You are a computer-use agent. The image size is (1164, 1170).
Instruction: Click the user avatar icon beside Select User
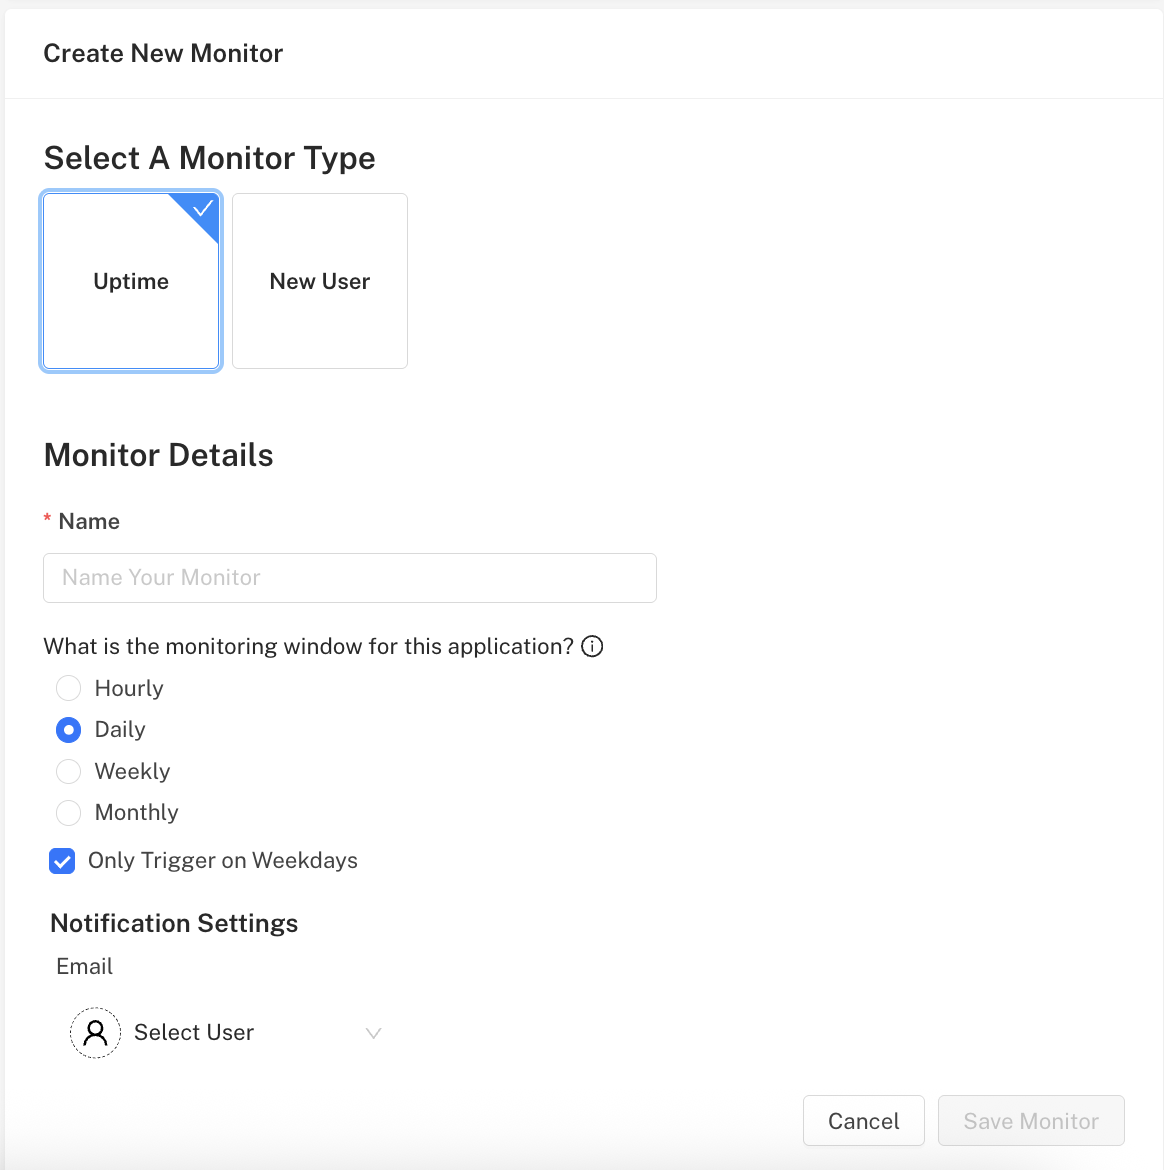96,1033
